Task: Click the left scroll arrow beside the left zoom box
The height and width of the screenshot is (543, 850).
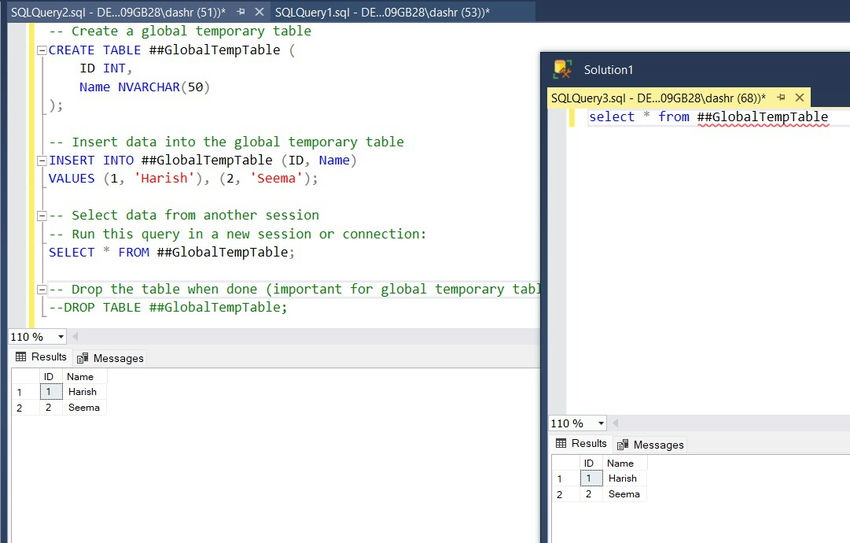Action: pos(75,337)
